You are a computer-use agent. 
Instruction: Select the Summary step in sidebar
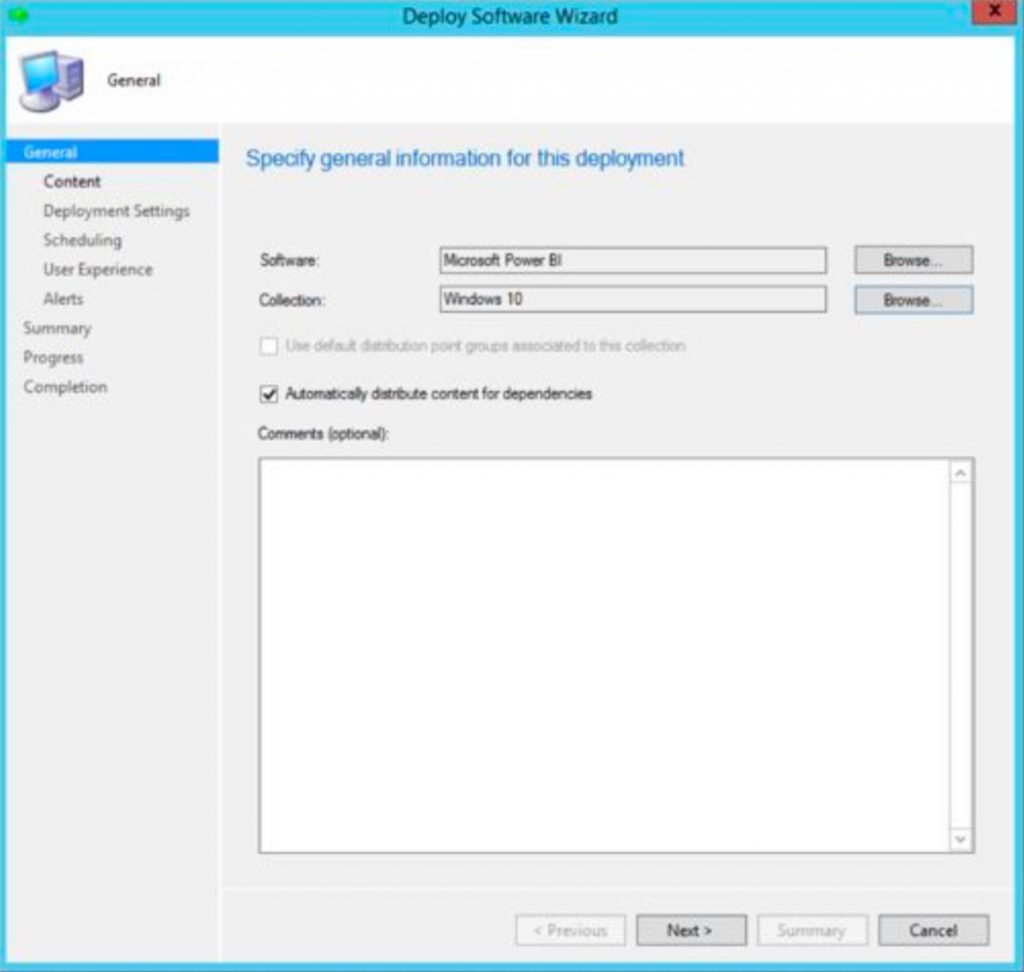pos(57,328)
